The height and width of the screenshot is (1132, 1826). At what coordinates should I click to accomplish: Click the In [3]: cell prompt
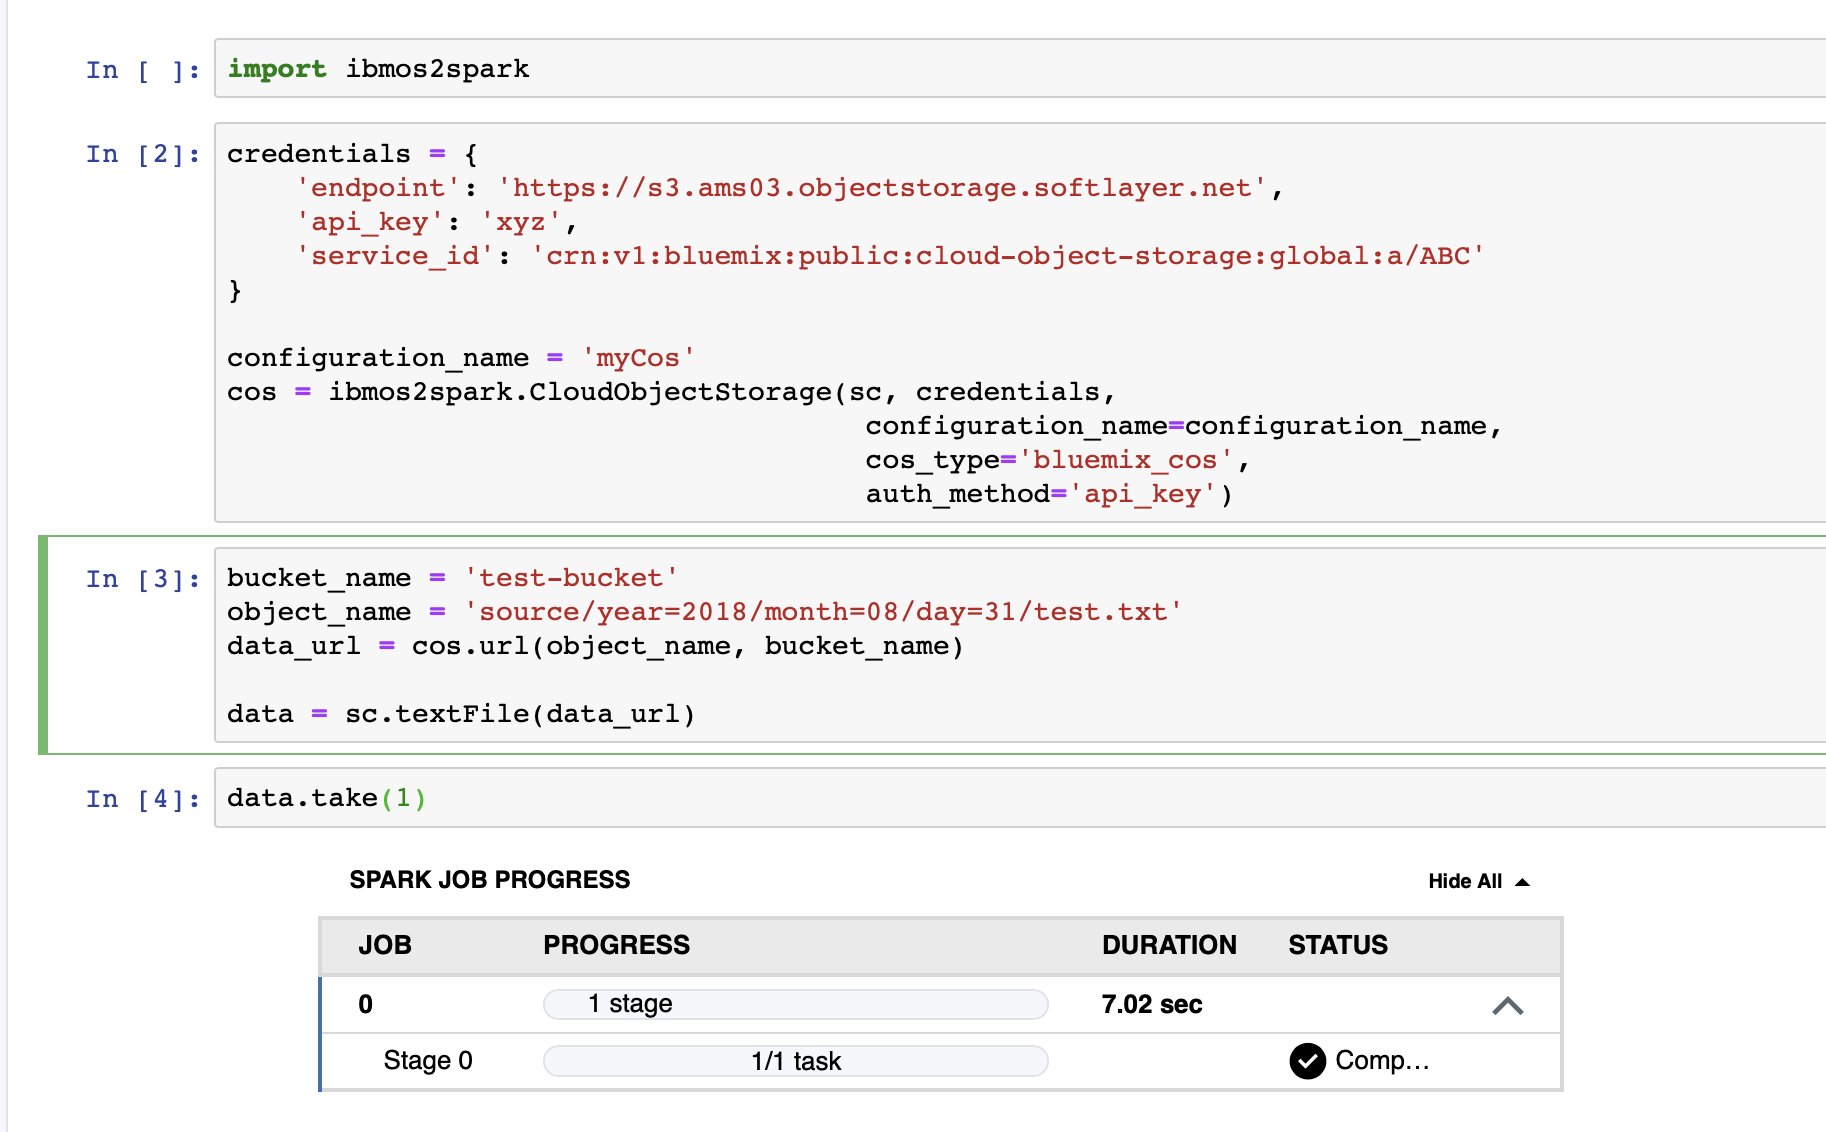(x=143, y=579)
